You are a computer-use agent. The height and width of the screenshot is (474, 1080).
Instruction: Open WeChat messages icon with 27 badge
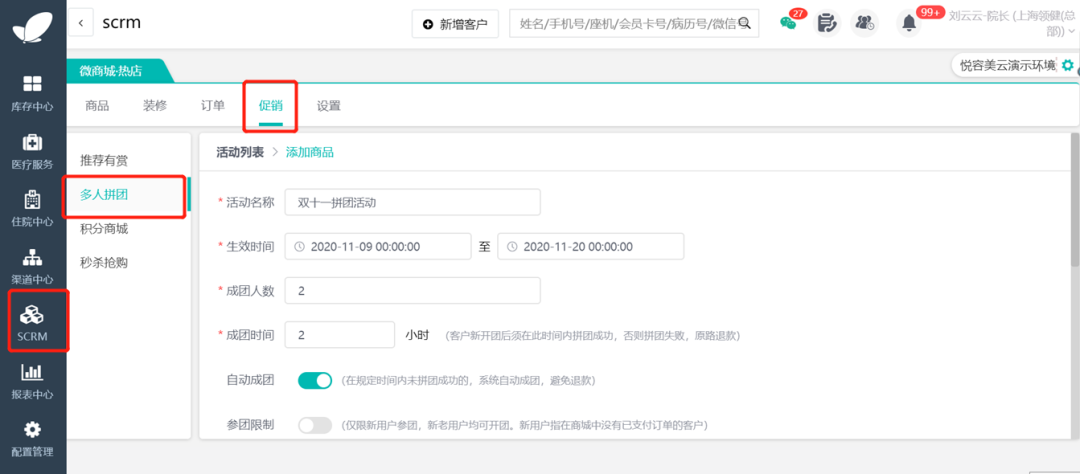[788, 23]
